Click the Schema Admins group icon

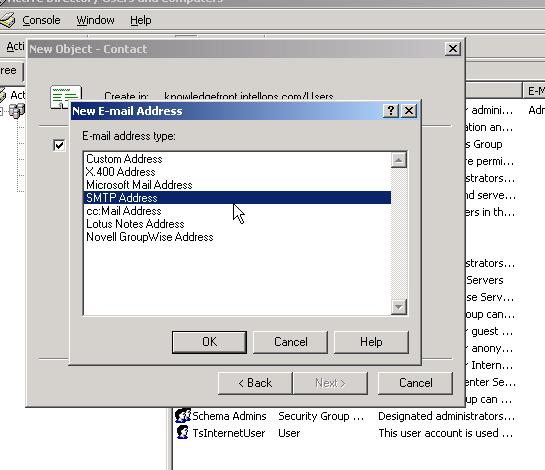click(x=182, y=416)
